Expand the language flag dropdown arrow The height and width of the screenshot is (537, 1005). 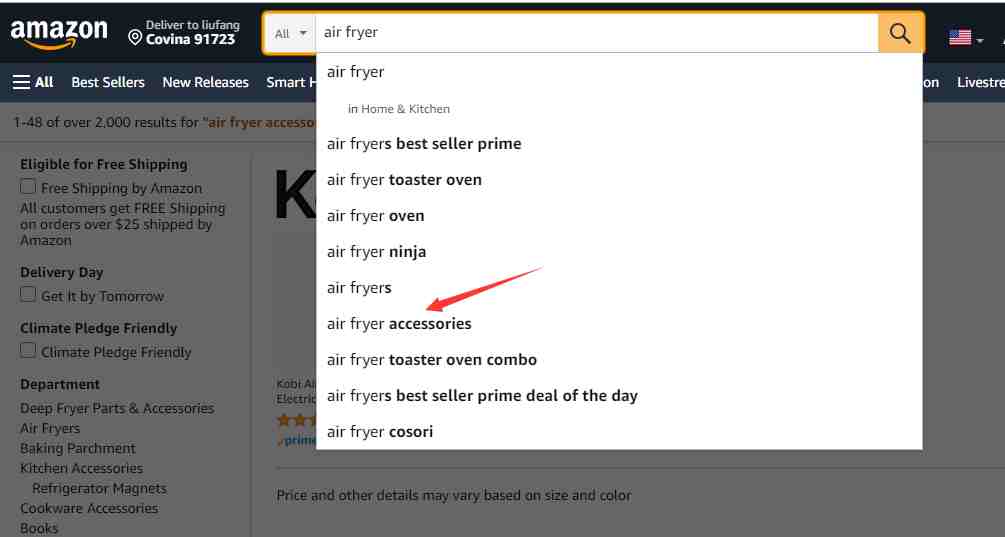tap(979, 40)
